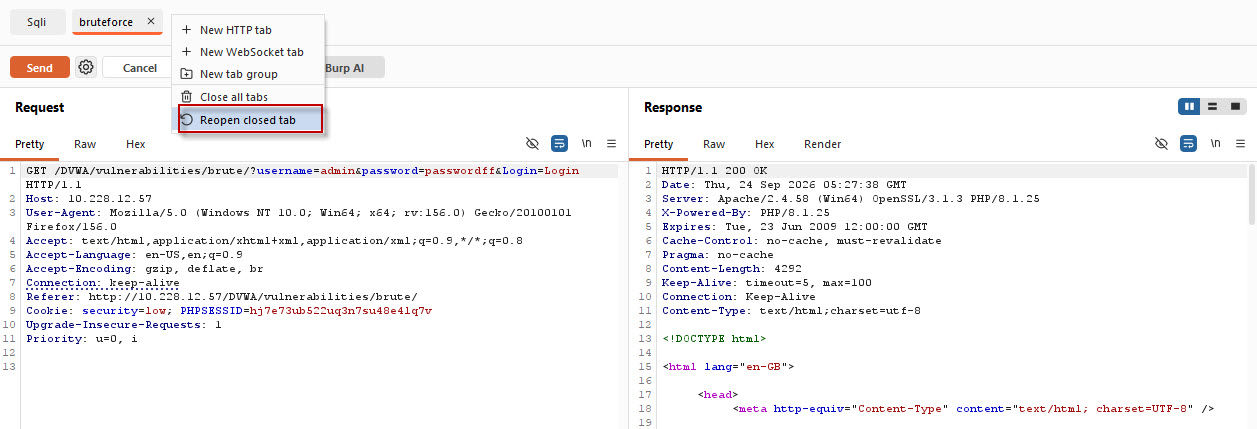Open the Response Raw view tab
This screenshot has width=1257, height=429.
(714, 144)
